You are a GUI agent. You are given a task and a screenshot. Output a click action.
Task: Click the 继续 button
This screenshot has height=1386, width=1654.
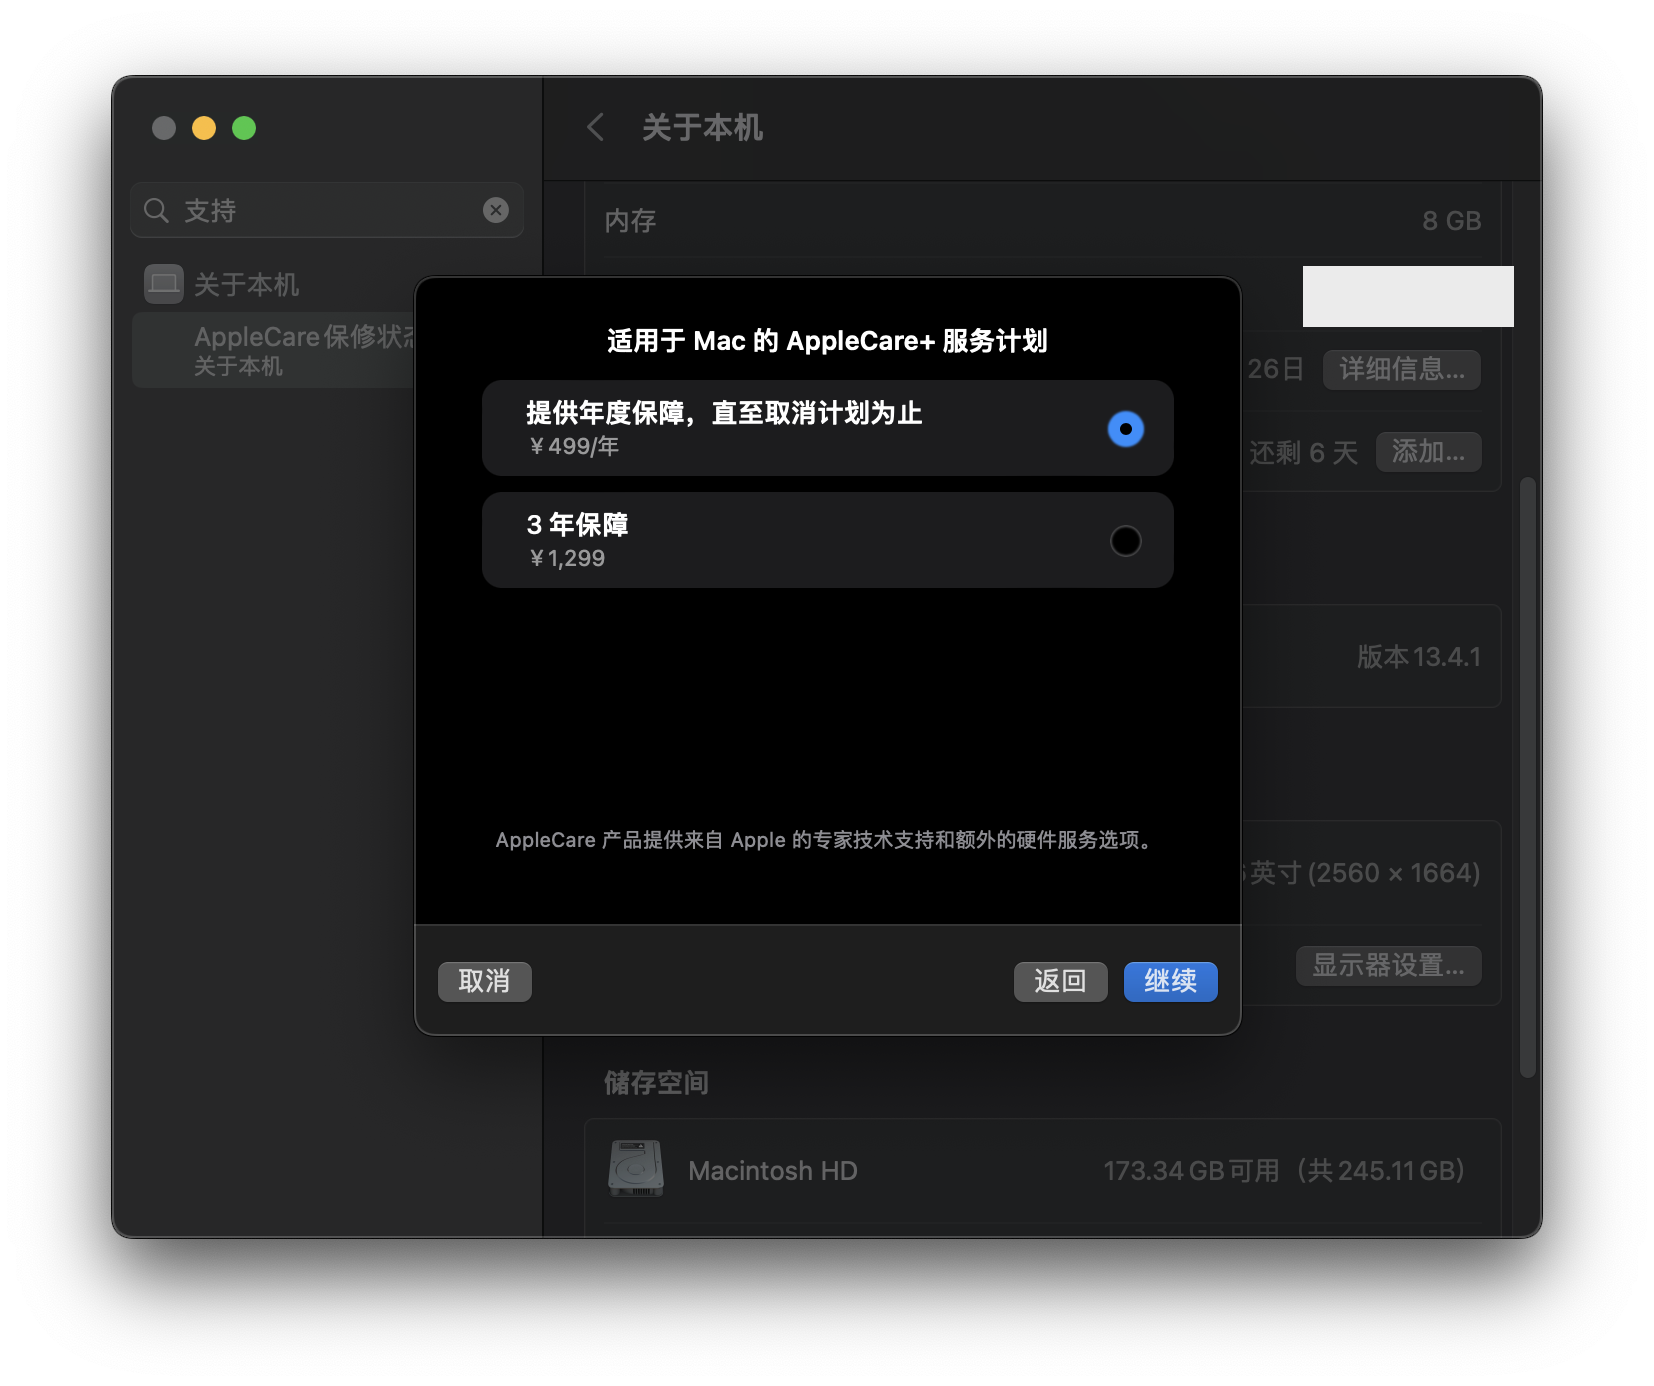1170,981
